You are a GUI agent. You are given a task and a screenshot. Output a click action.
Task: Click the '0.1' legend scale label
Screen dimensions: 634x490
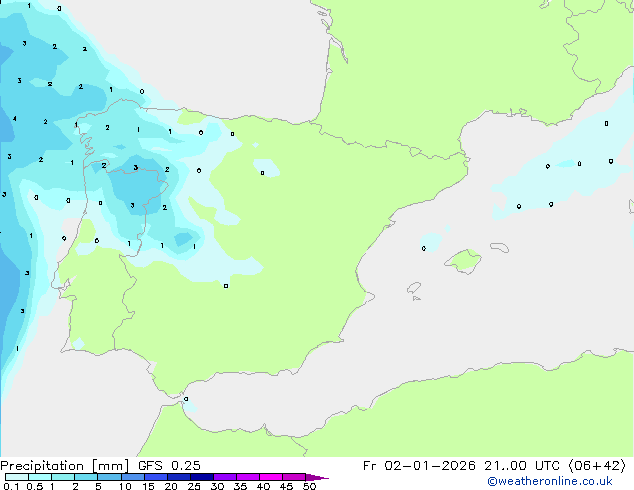point(11,486)
